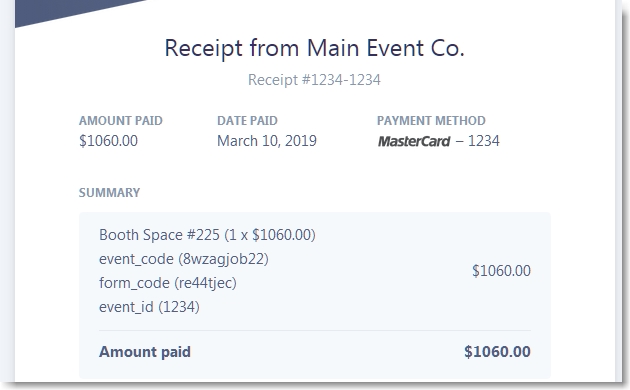Viewport: 630px width, 390px height.
Task: Click the bold Amount paid label
Action: 145,352
